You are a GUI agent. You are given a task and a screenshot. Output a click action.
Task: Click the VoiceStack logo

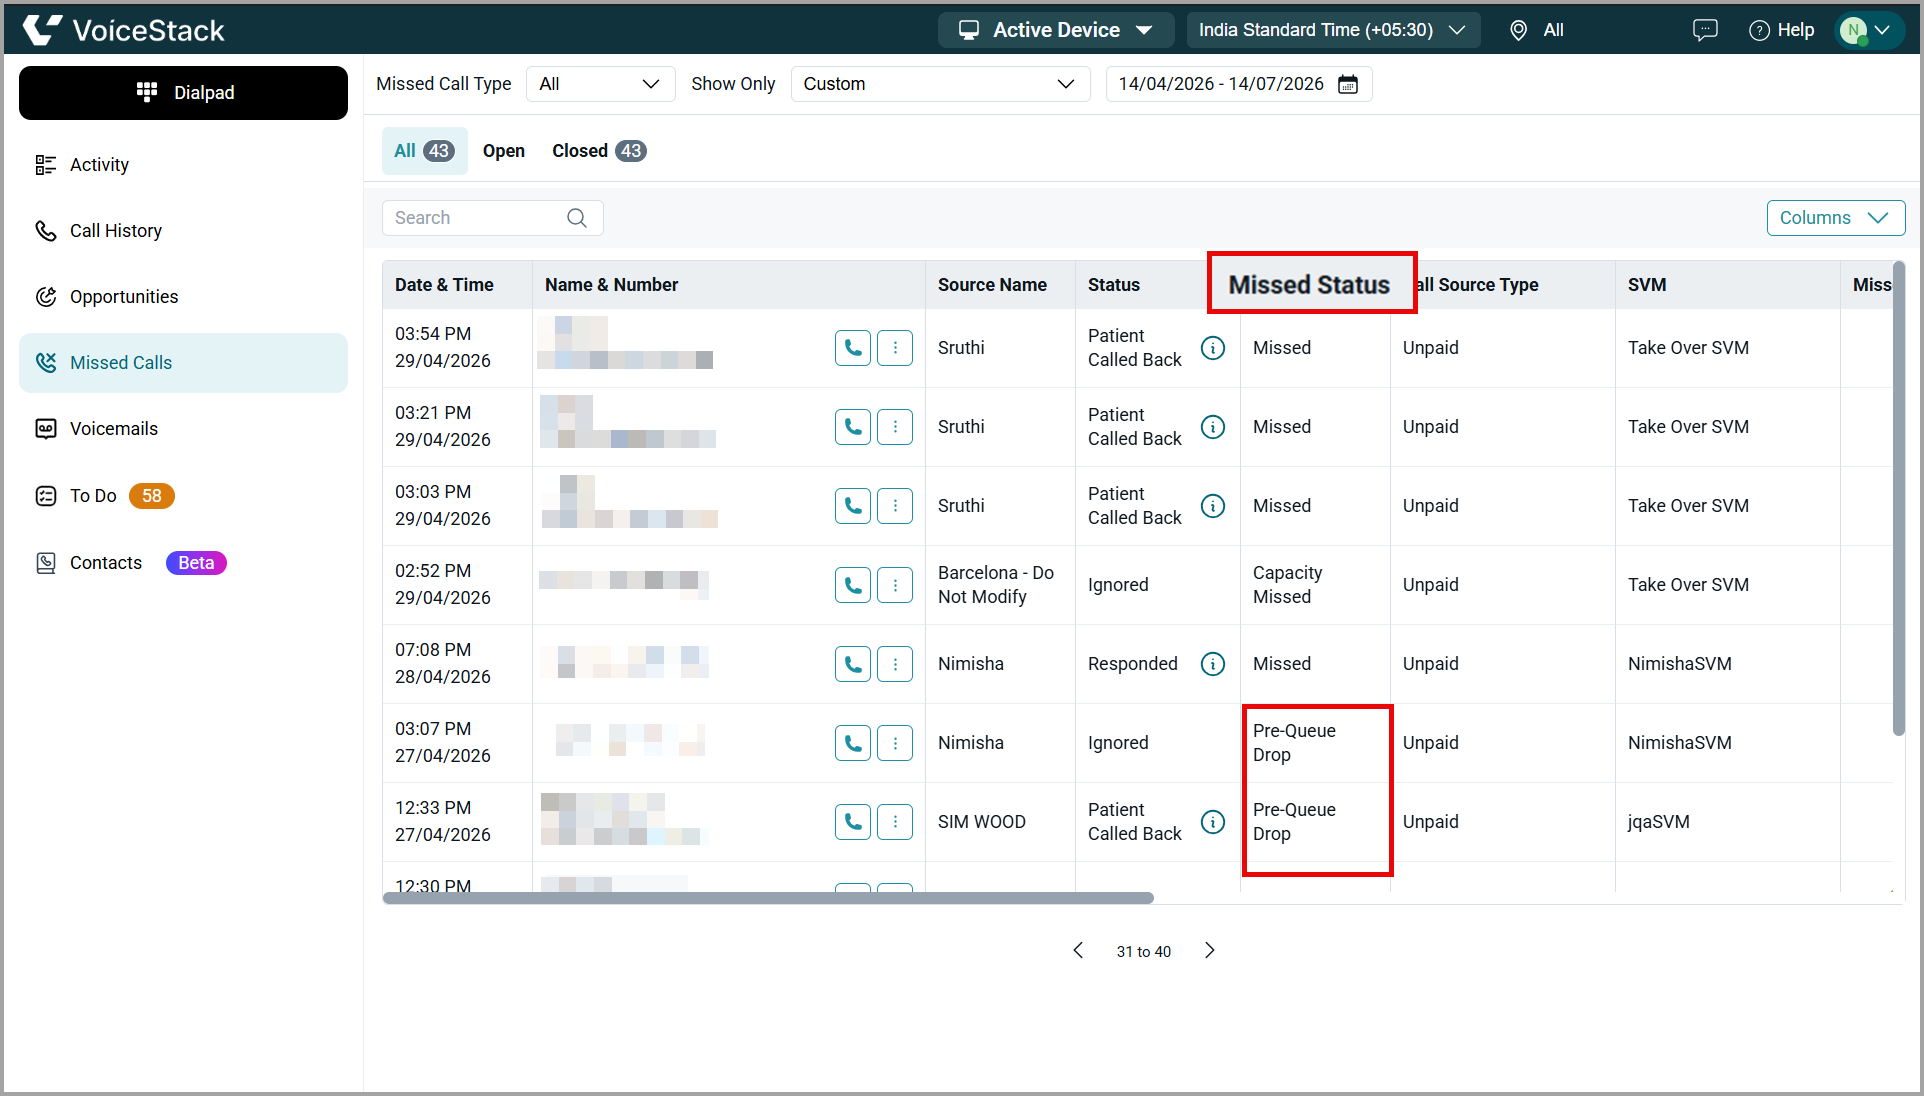point(124,30)
